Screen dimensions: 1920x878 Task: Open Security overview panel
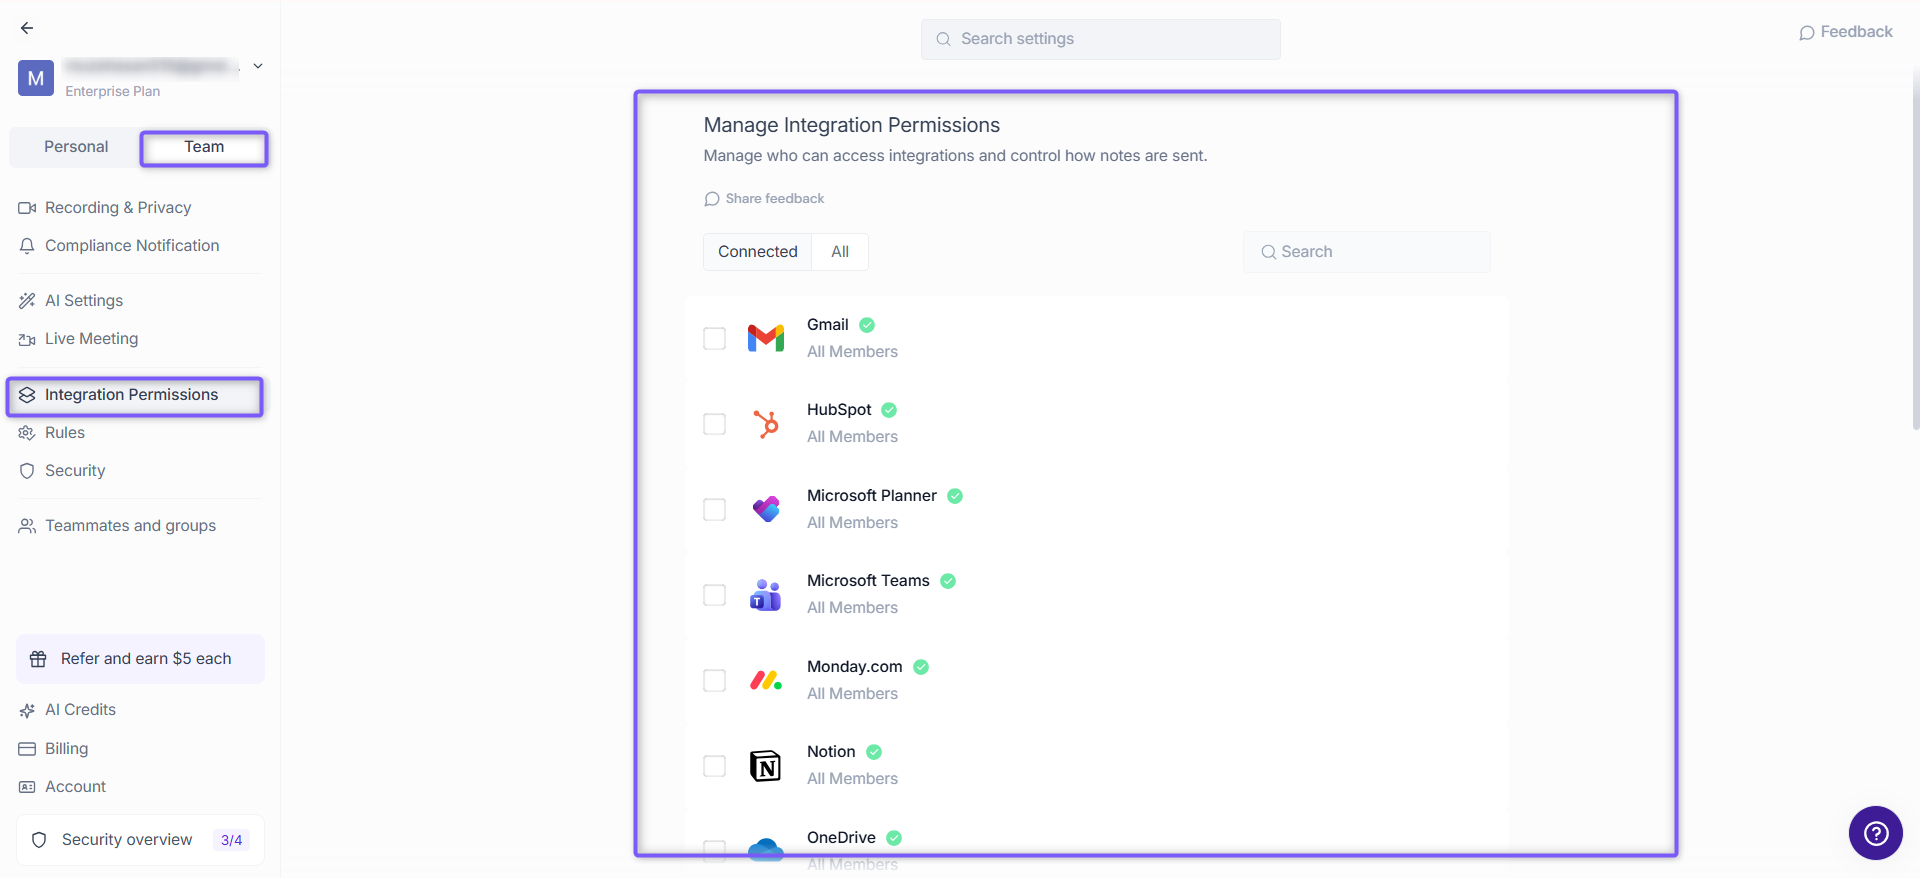(140, 840)
